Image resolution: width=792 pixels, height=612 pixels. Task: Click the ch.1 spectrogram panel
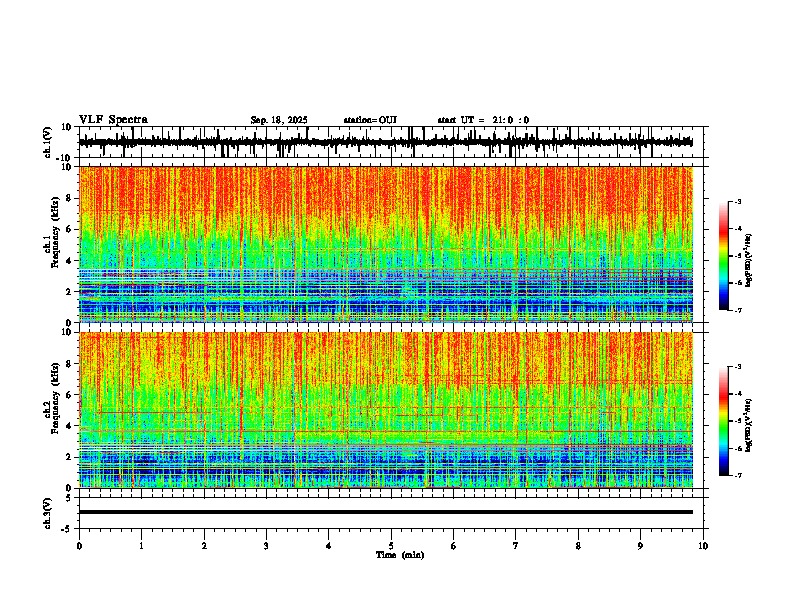coord(386,244)
